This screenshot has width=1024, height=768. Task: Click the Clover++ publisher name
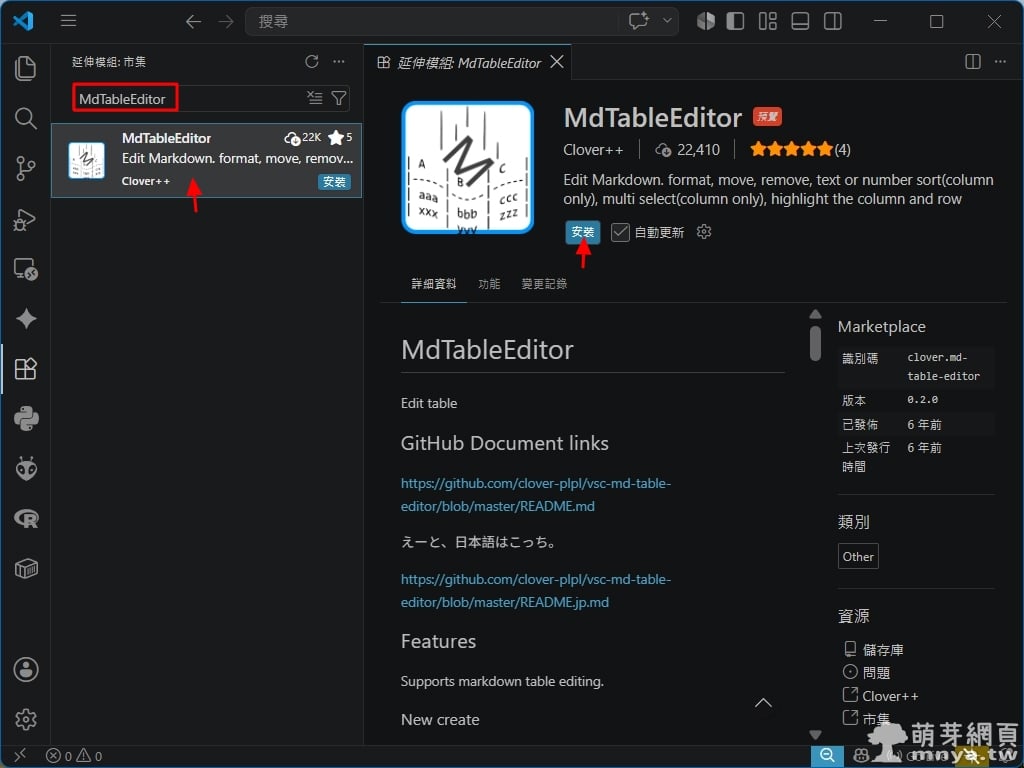593,150
